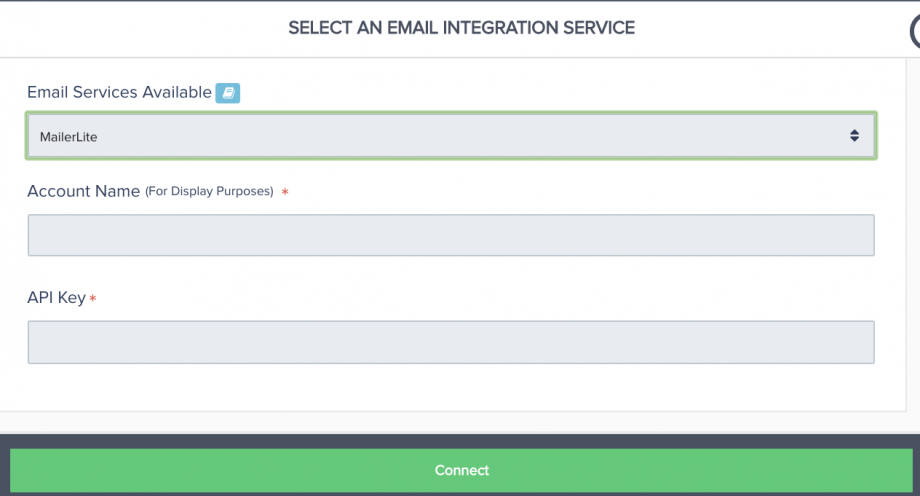Click the "Account Name" field label
The width and height of the screenshot is (920, 496).
click(x=83, y=191)
